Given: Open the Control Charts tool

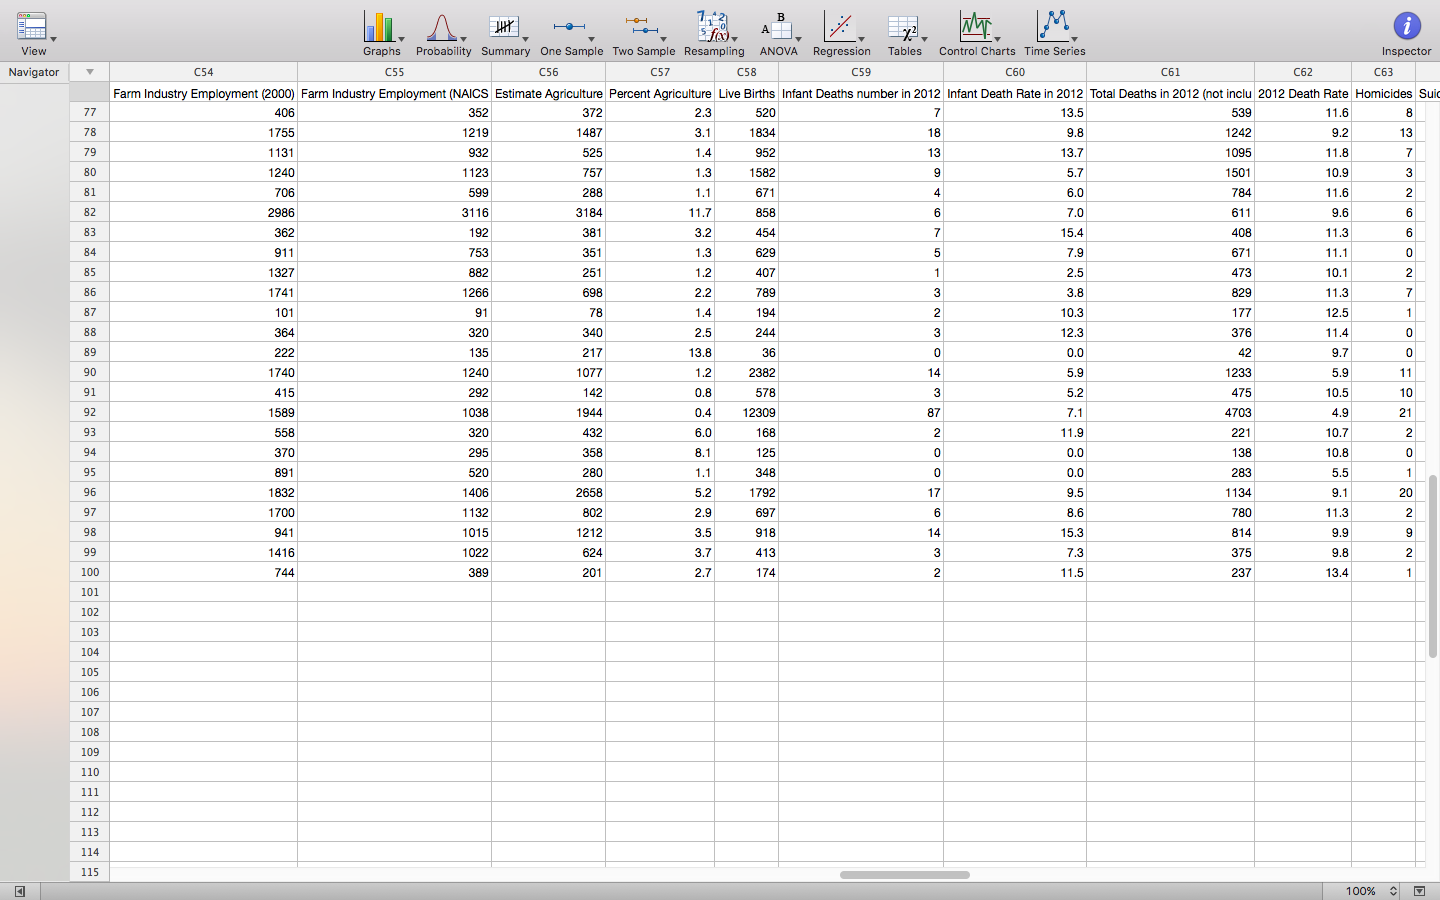Looking at the screenshot, I should tap(977, 34).
